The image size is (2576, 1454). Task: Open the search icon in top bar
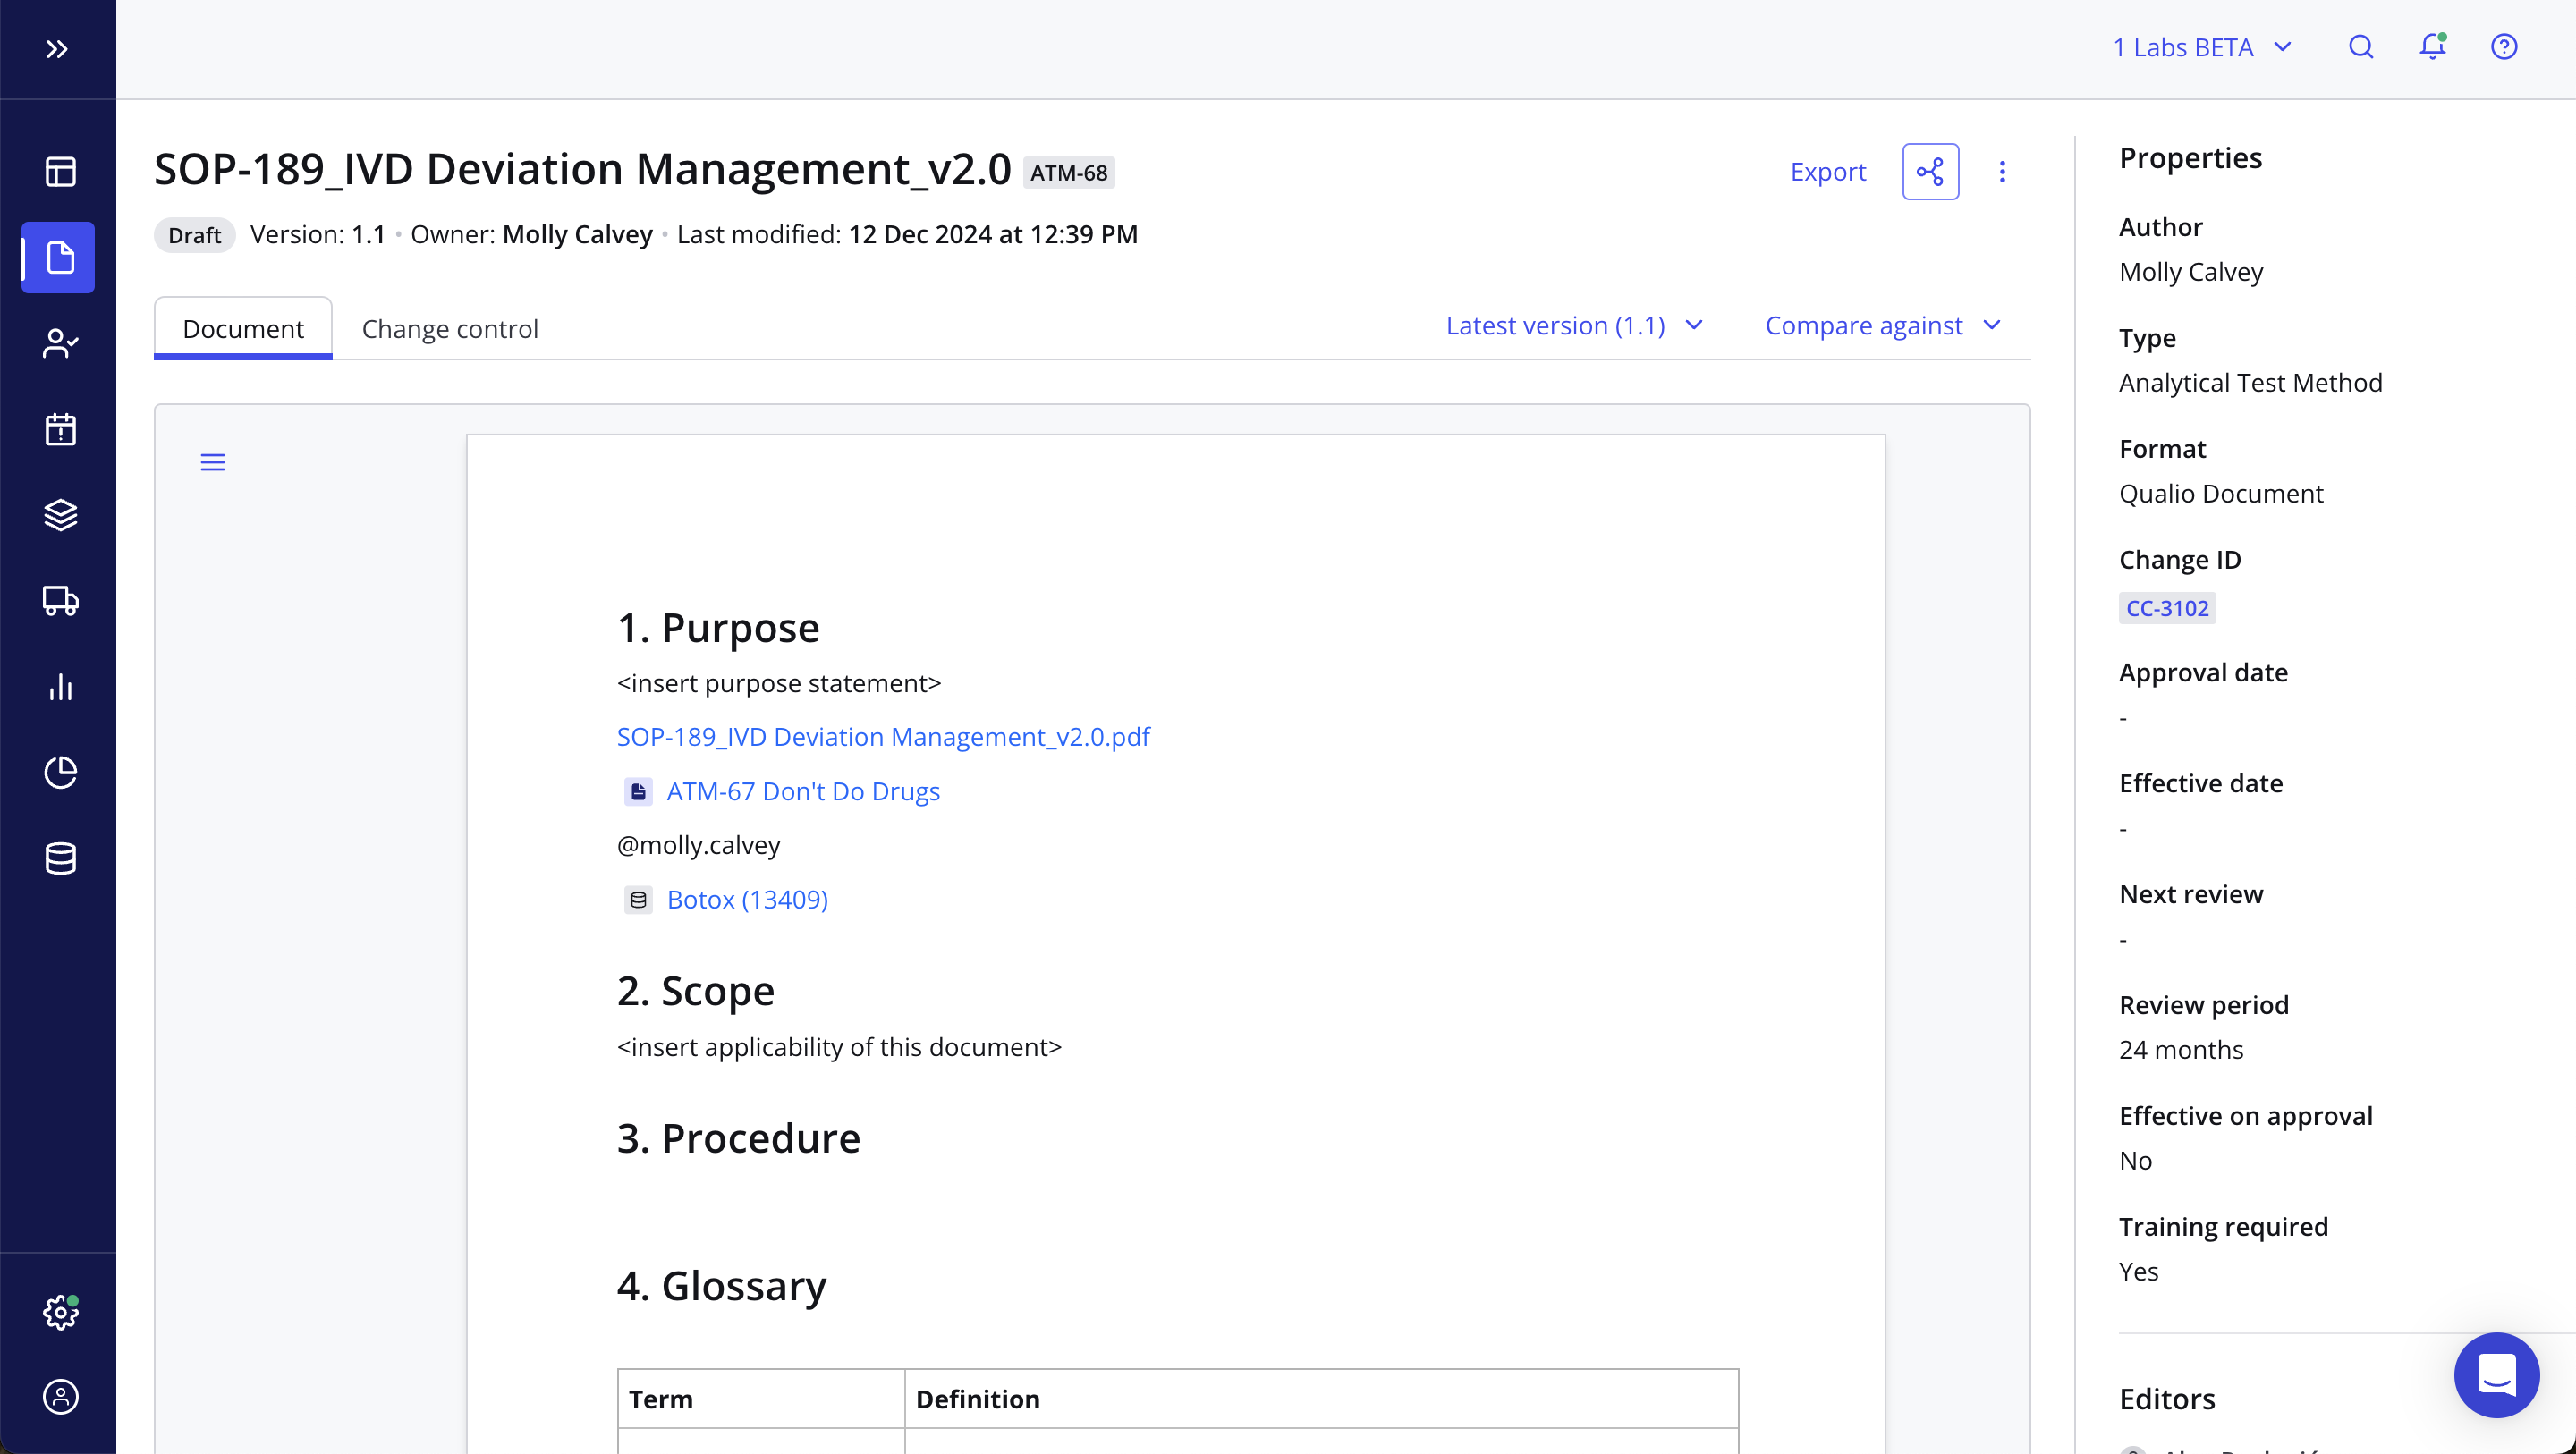pyautogui.click(x=2360, y=46)
